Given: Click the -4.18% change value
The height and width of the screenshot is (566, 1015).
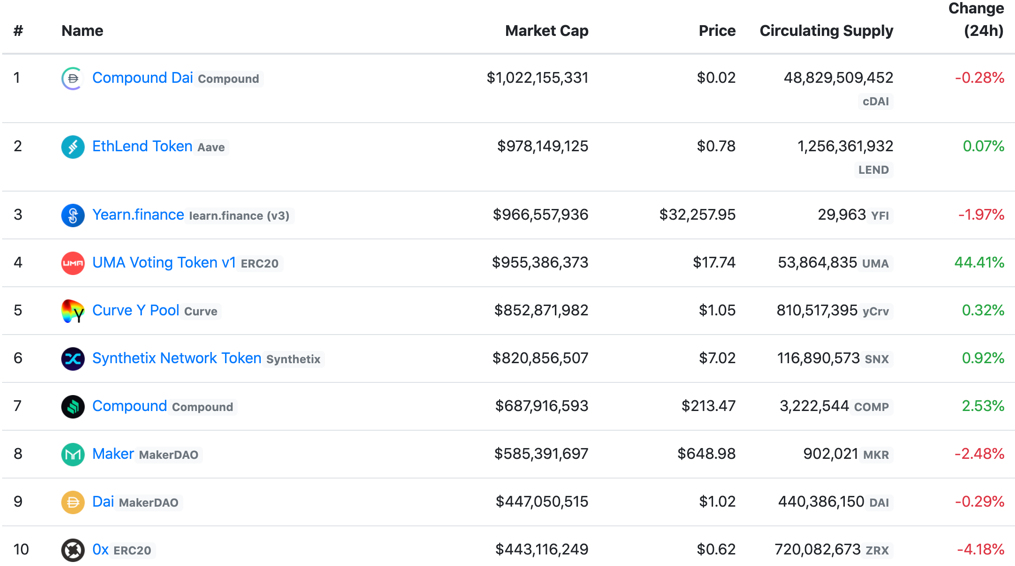Looking at the screenshot, I should [x=980, y=550].
